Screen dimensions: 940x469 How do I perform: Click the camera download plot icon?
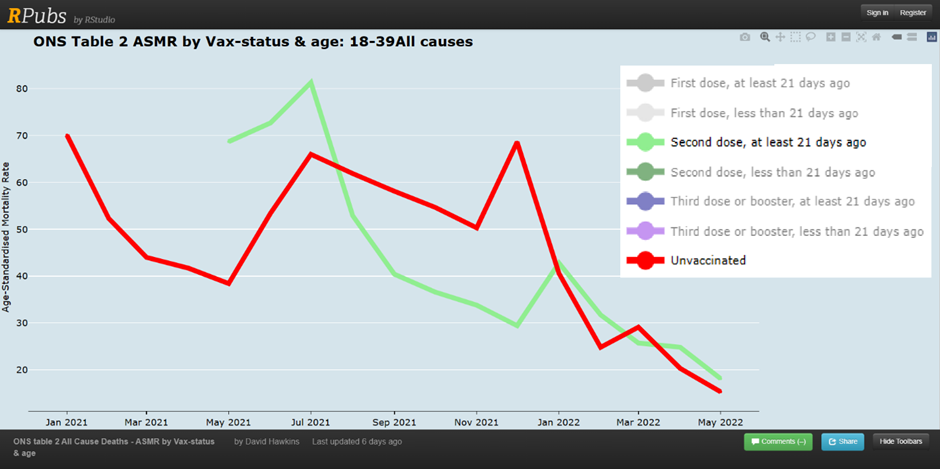tap(745, 37)
